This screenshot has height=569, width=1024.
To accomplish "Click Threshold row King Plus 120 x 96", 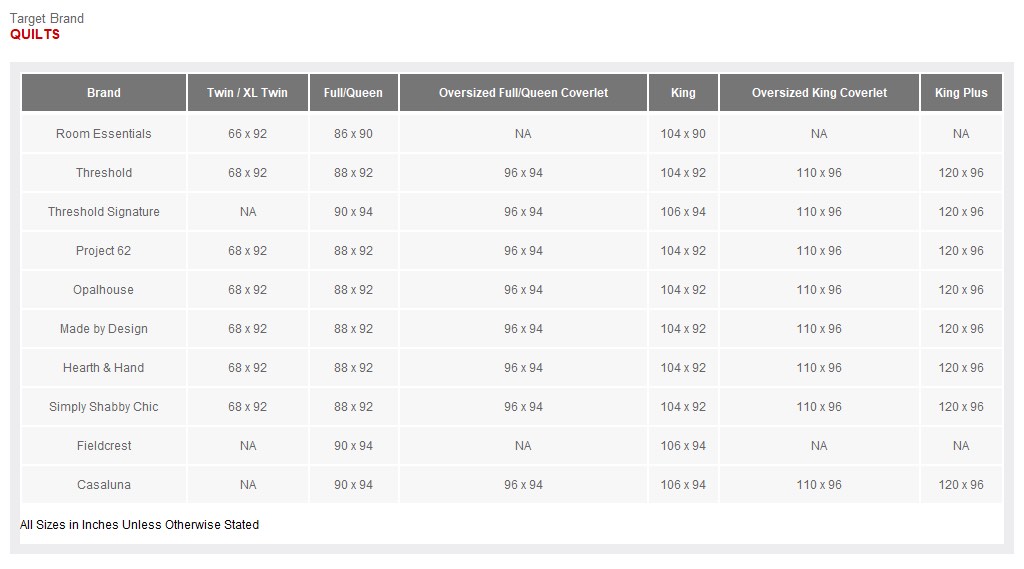I will click(x=961, y=173).
